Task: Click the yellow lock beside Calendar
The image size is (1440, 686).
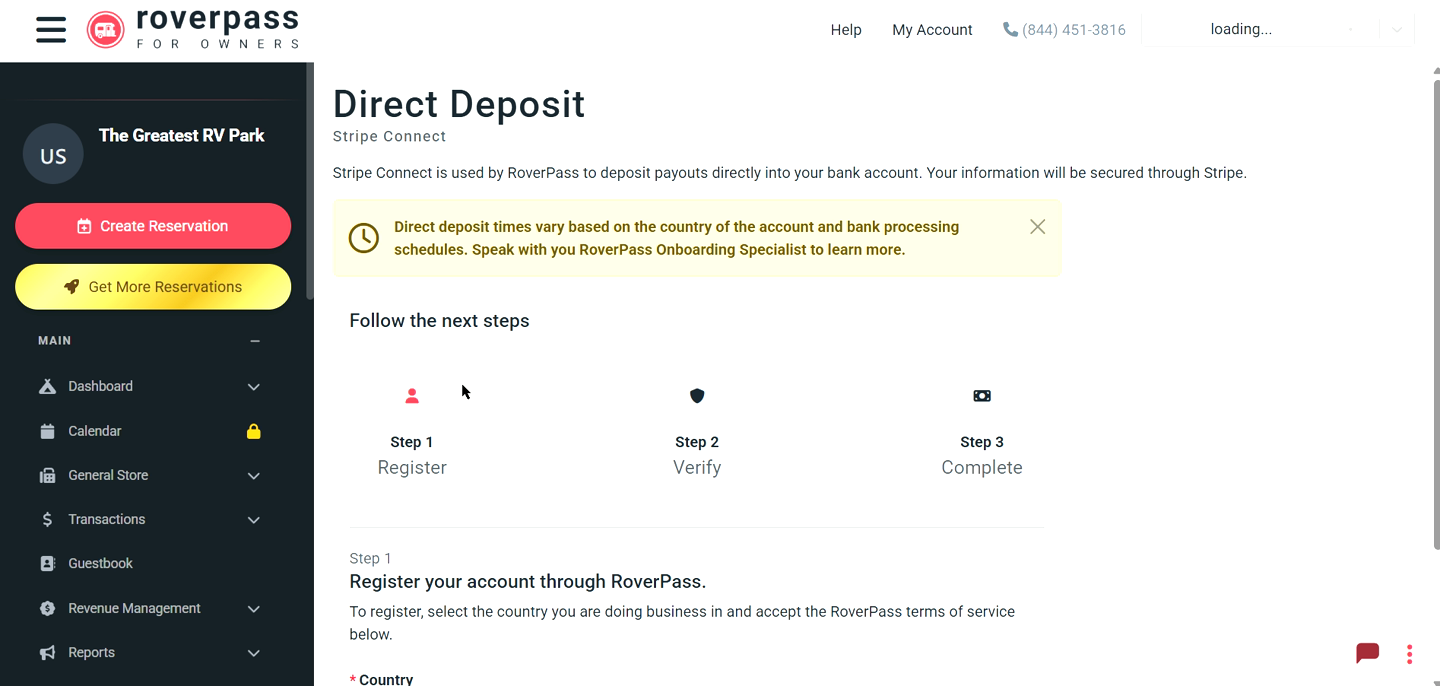Action: pos(254,431)
